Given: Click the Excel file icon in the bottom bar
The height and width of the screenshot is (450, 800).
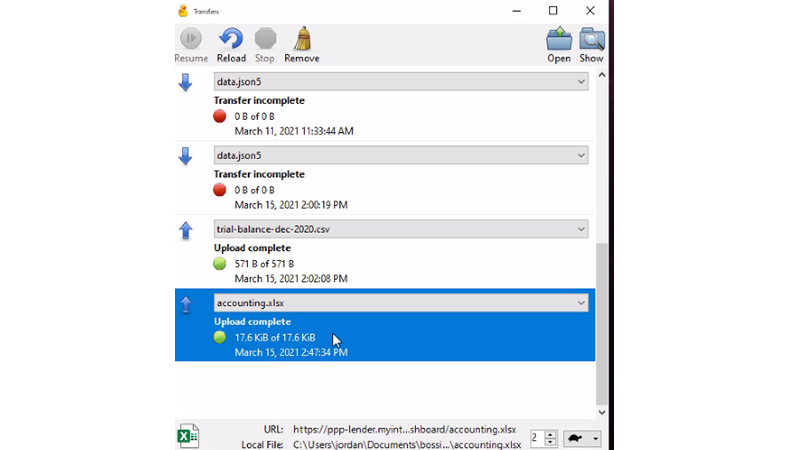Looking at the screenshot, I should (188, 436).
